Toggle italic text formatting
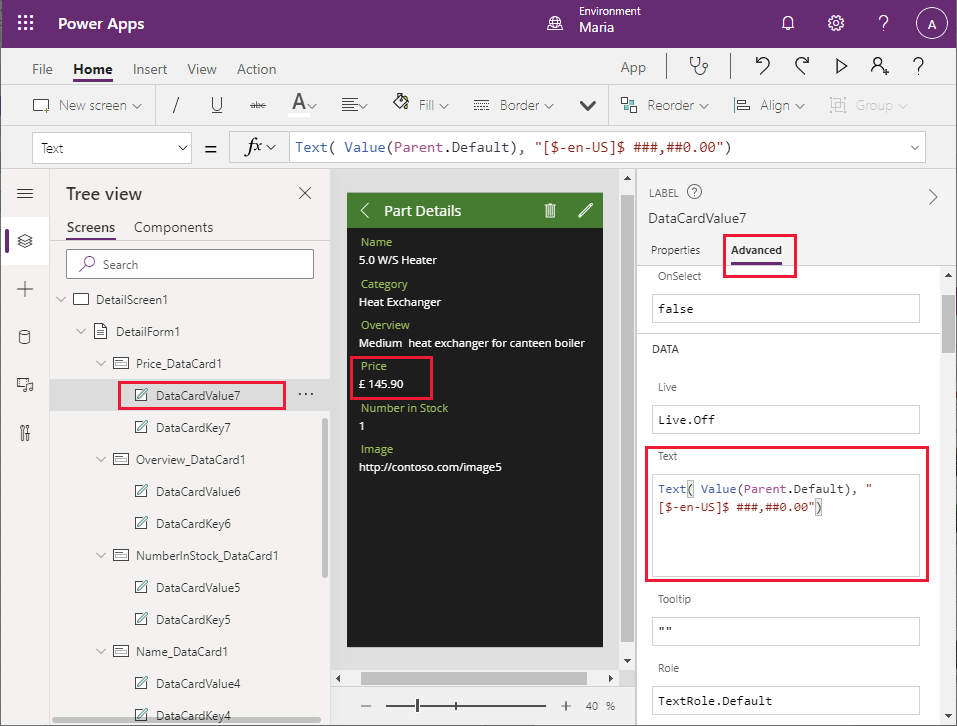957x726 pixels. pos(176,105)
